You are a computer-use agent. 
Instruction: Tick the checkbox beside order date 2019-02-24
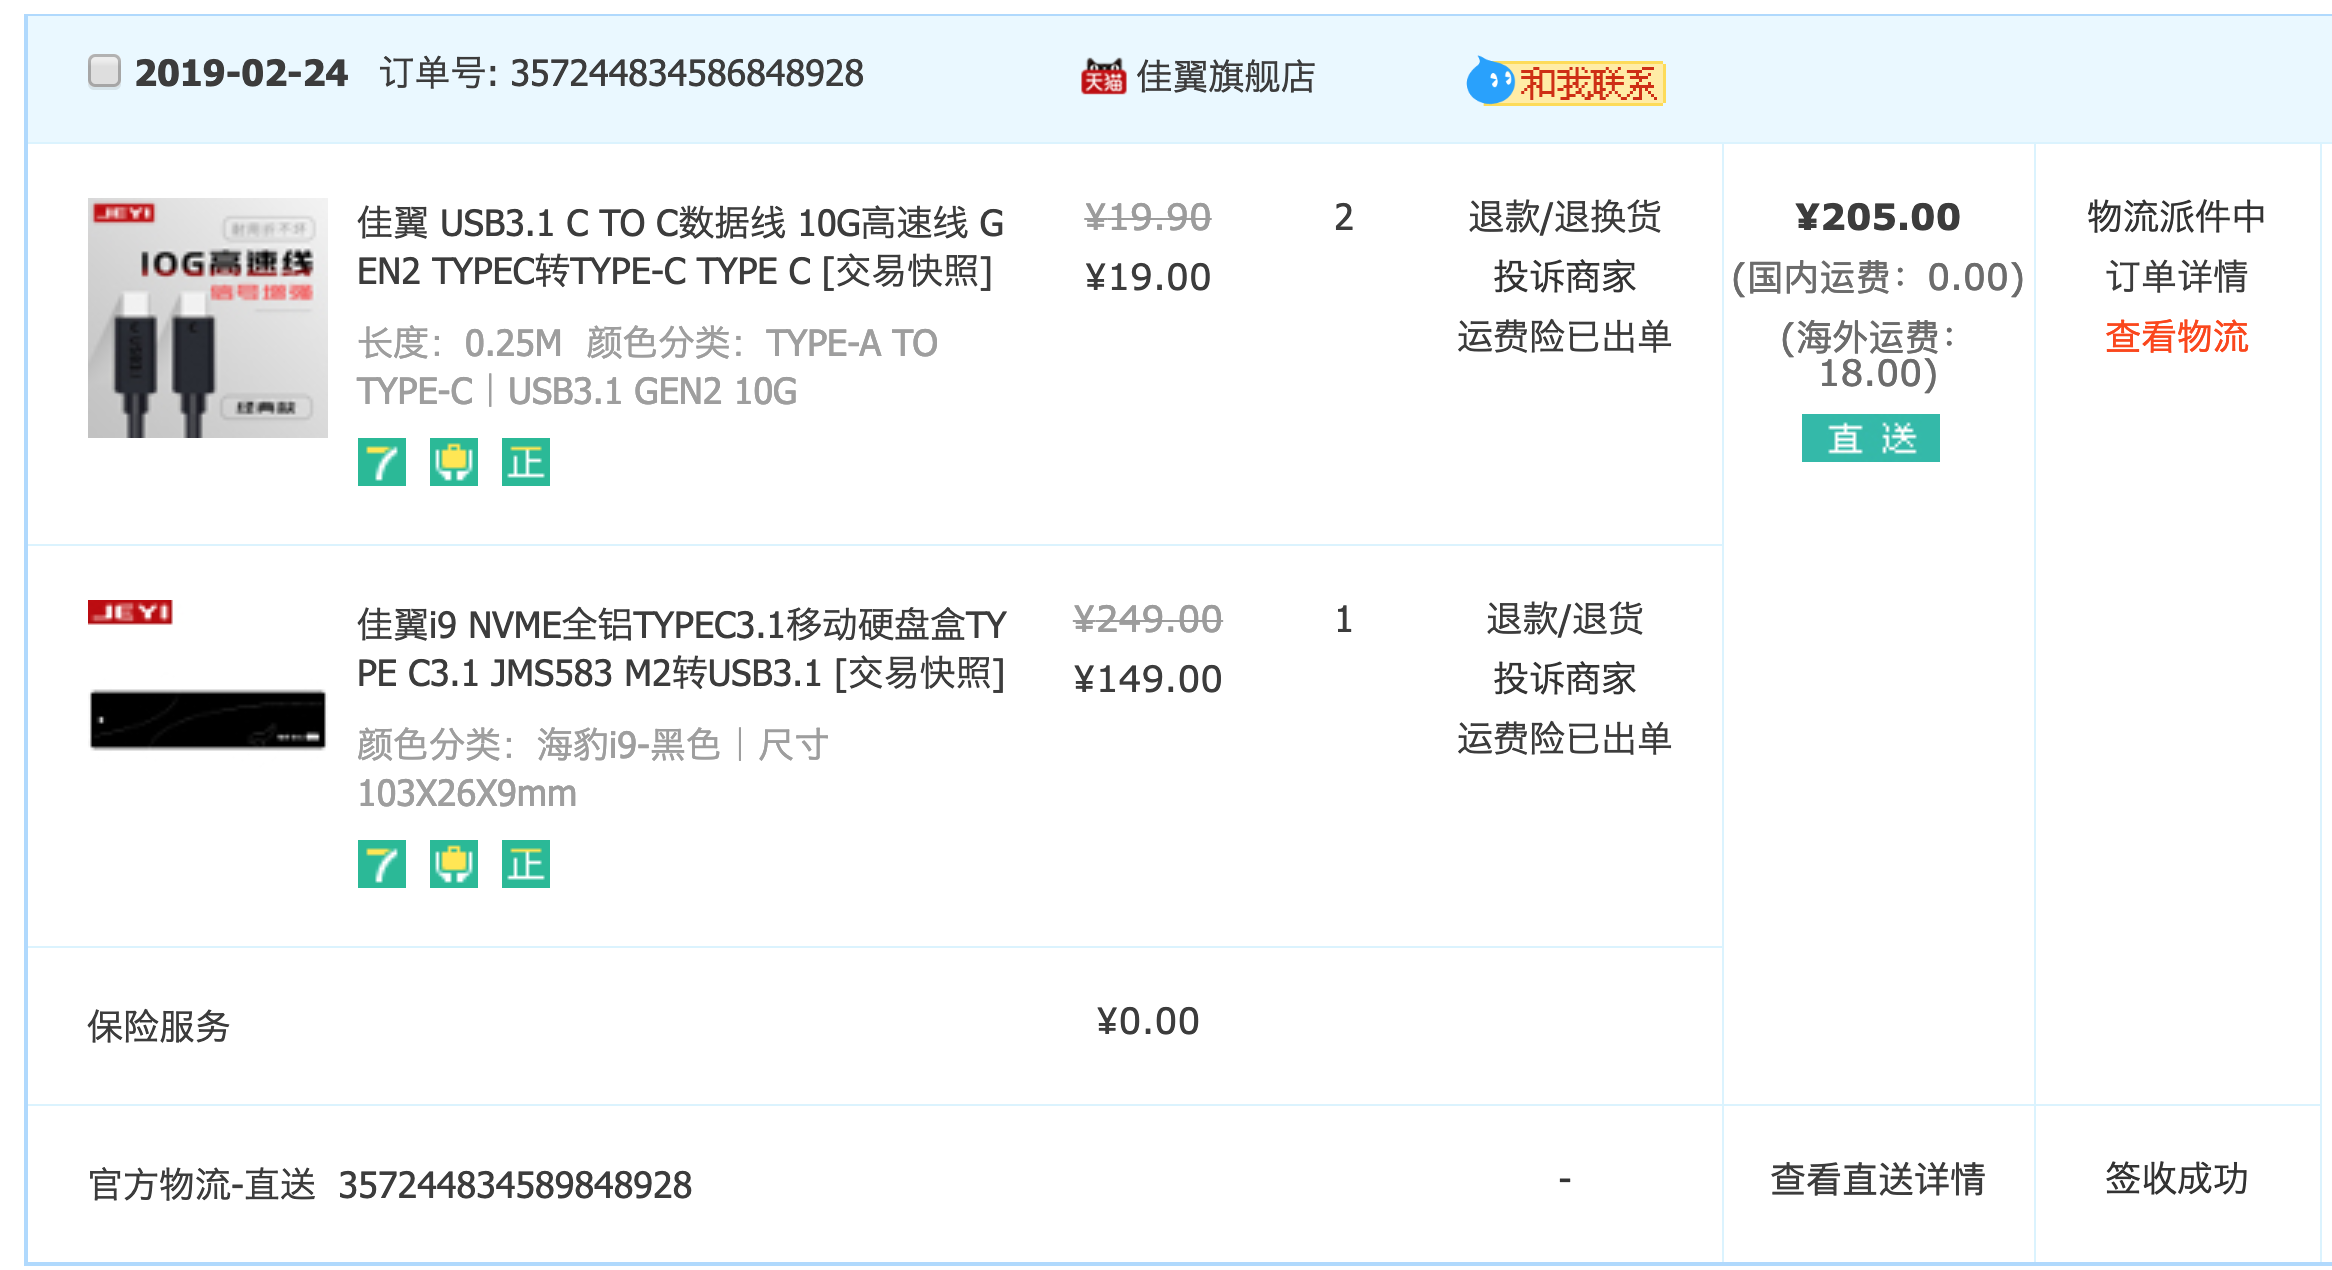[104, 72]
